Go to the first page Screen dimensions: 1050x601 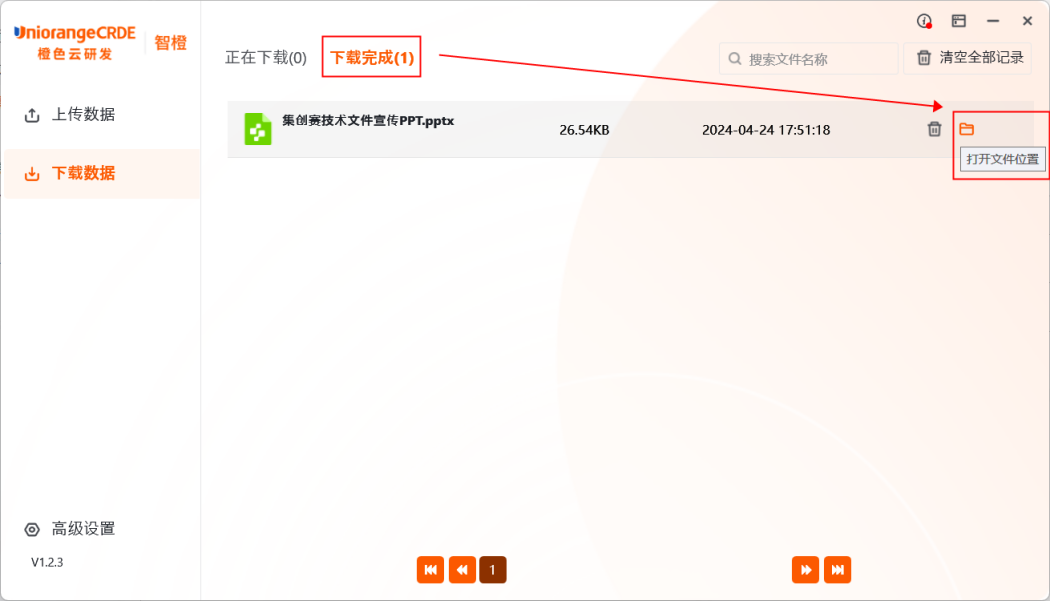[x=430, y=570]
